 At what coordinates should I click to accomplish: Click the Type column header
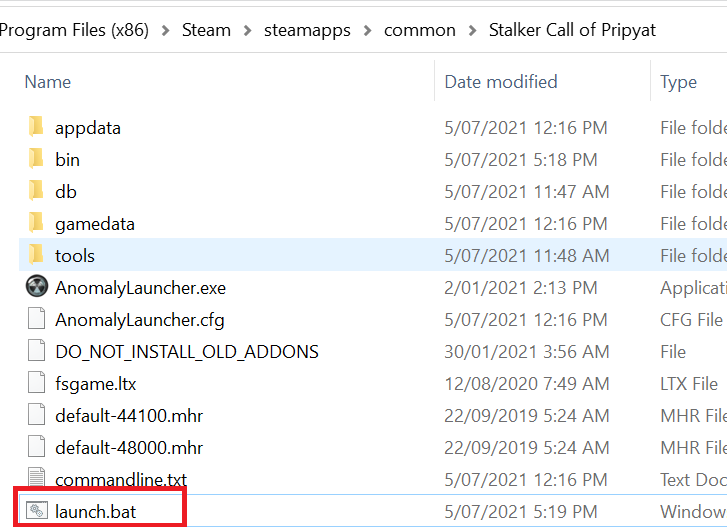pyautogui.click(x=679, y=82)
